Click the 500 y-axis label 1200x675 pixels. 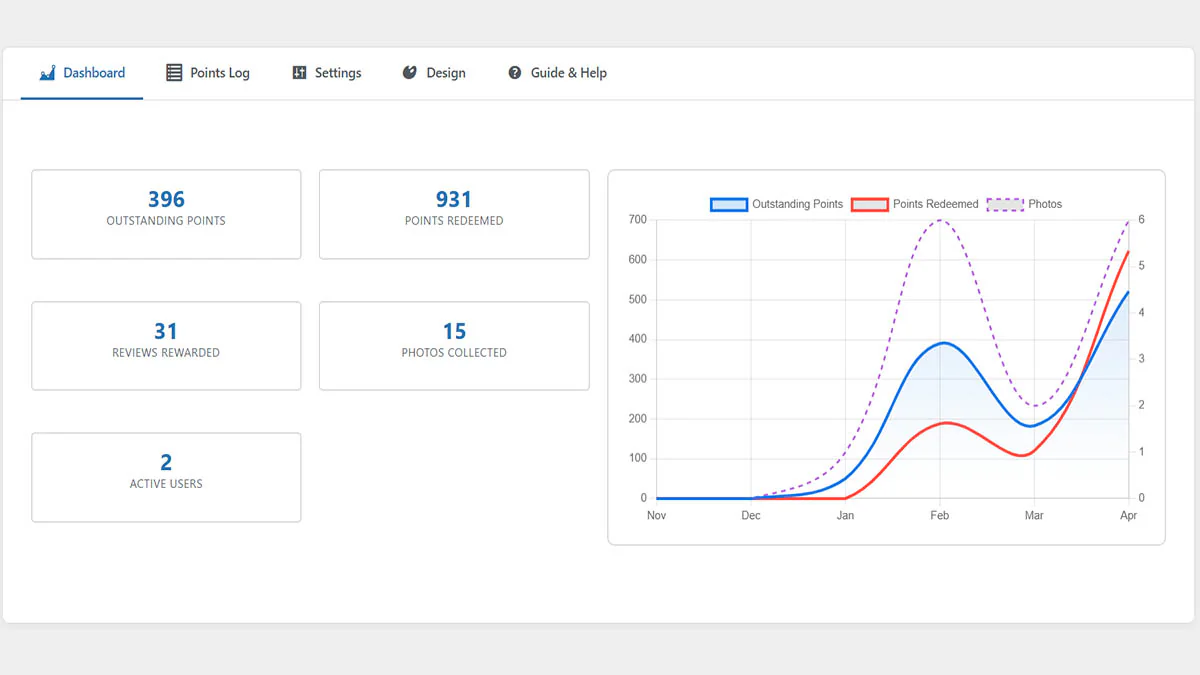[x=637, y=300]
